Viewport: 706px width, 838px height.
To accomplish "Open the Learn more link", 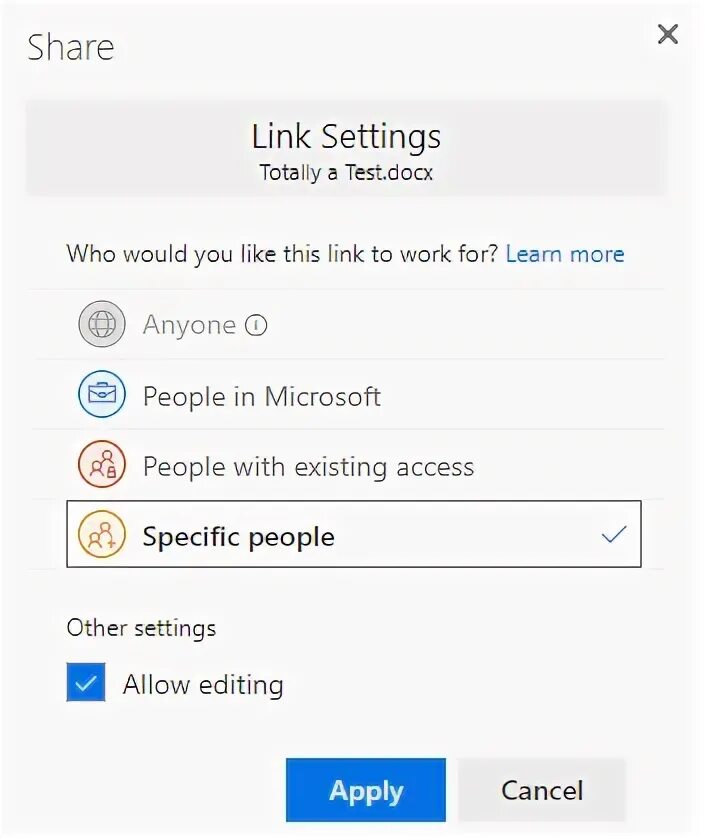I will 565,254.
